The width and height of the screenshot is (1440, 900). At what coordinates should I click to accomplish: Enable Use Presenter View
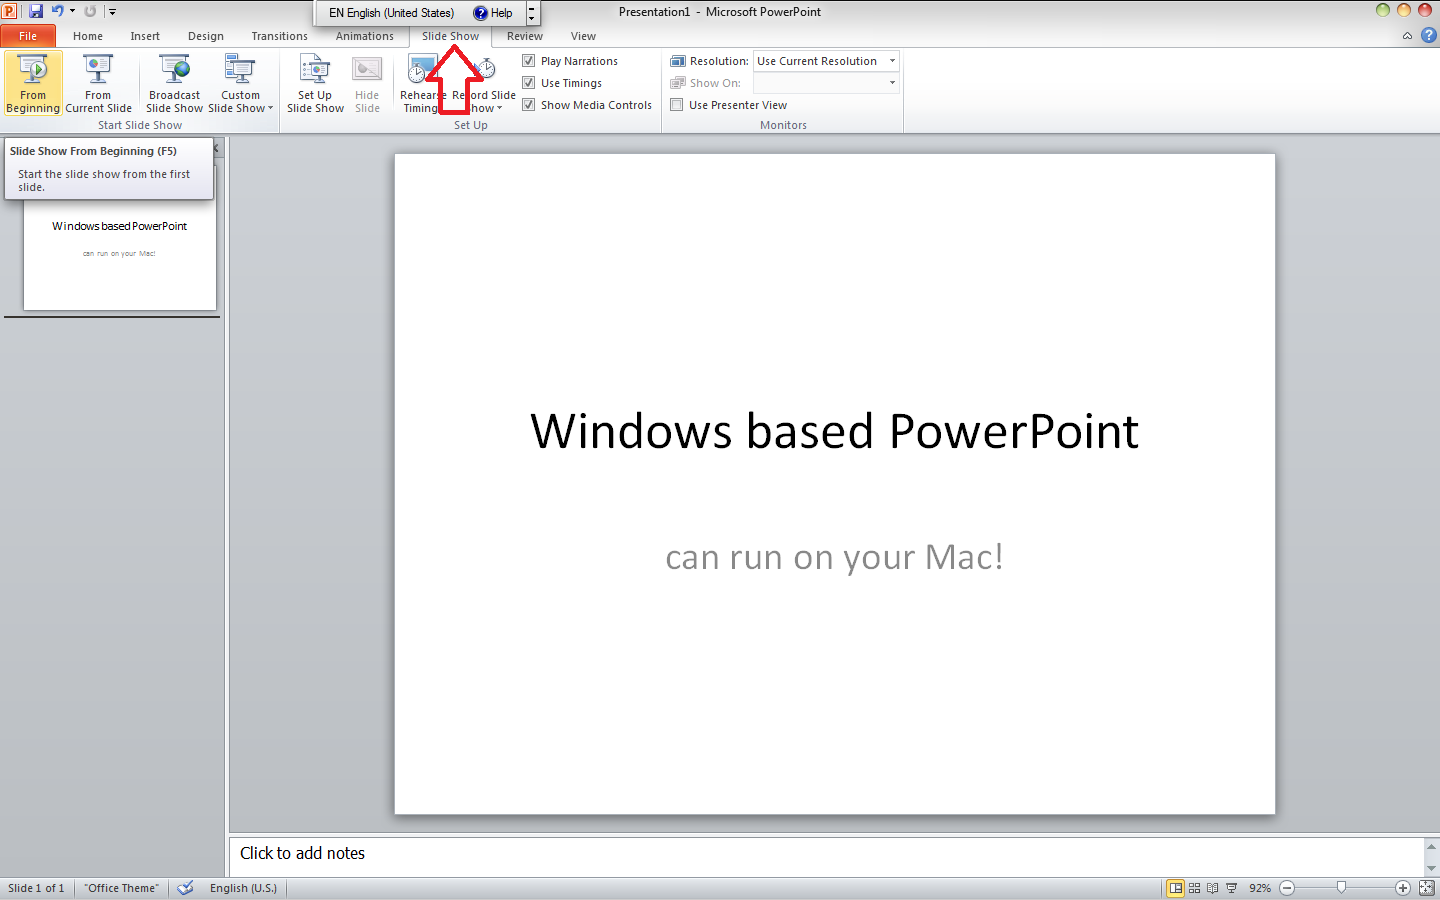(677, 105)
